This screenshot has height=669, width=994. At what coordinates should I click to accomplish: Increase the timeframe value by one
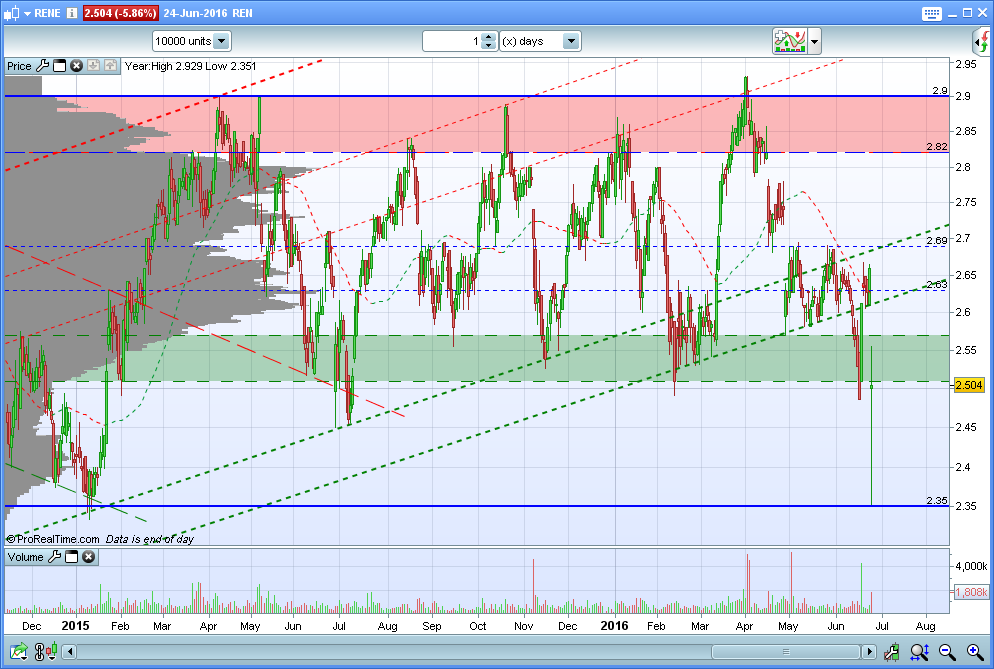(488, 37)
